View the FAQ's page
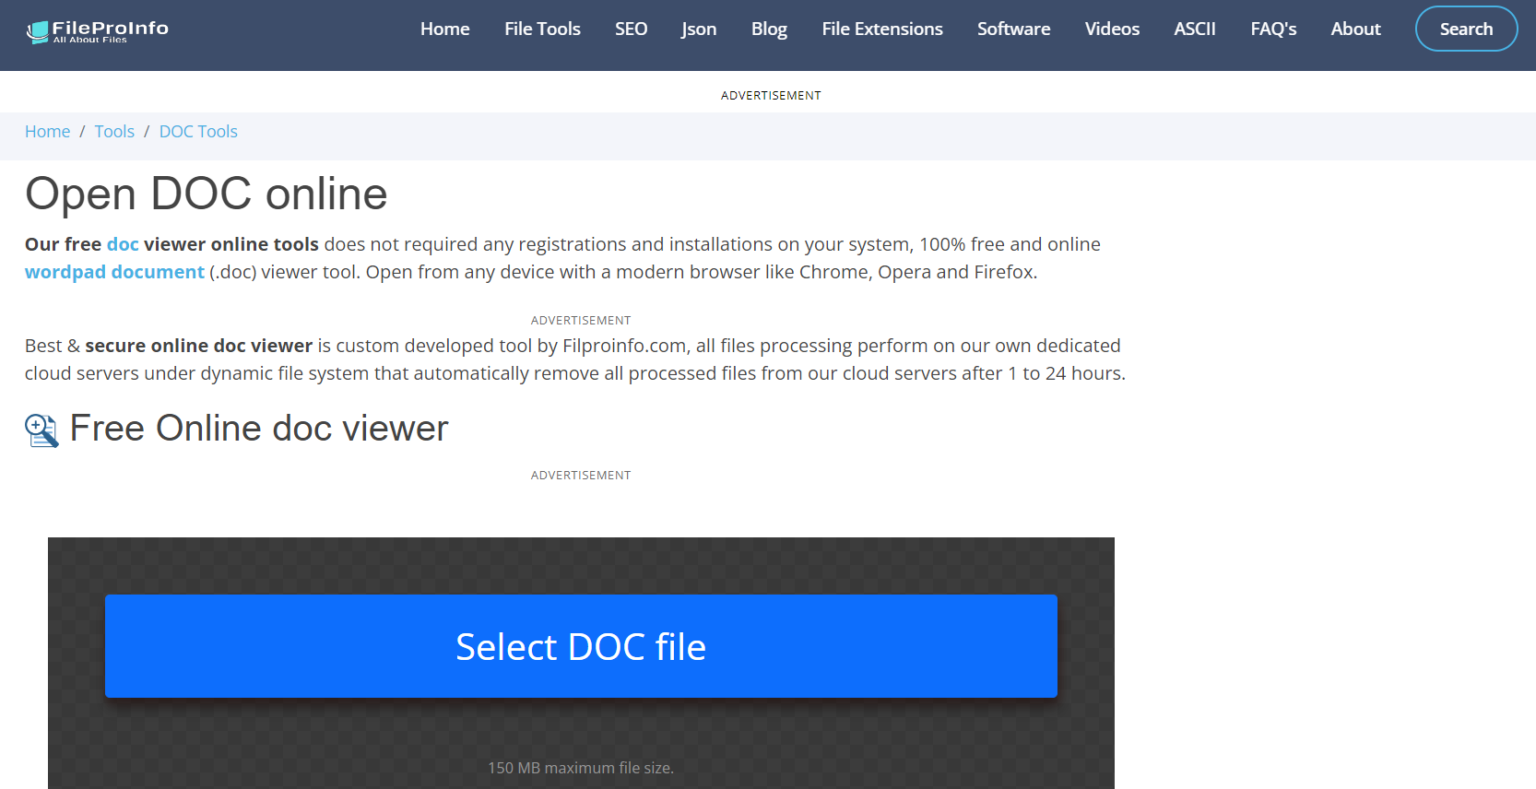Screen dimensions: 1536x789 pos(1272,29)
